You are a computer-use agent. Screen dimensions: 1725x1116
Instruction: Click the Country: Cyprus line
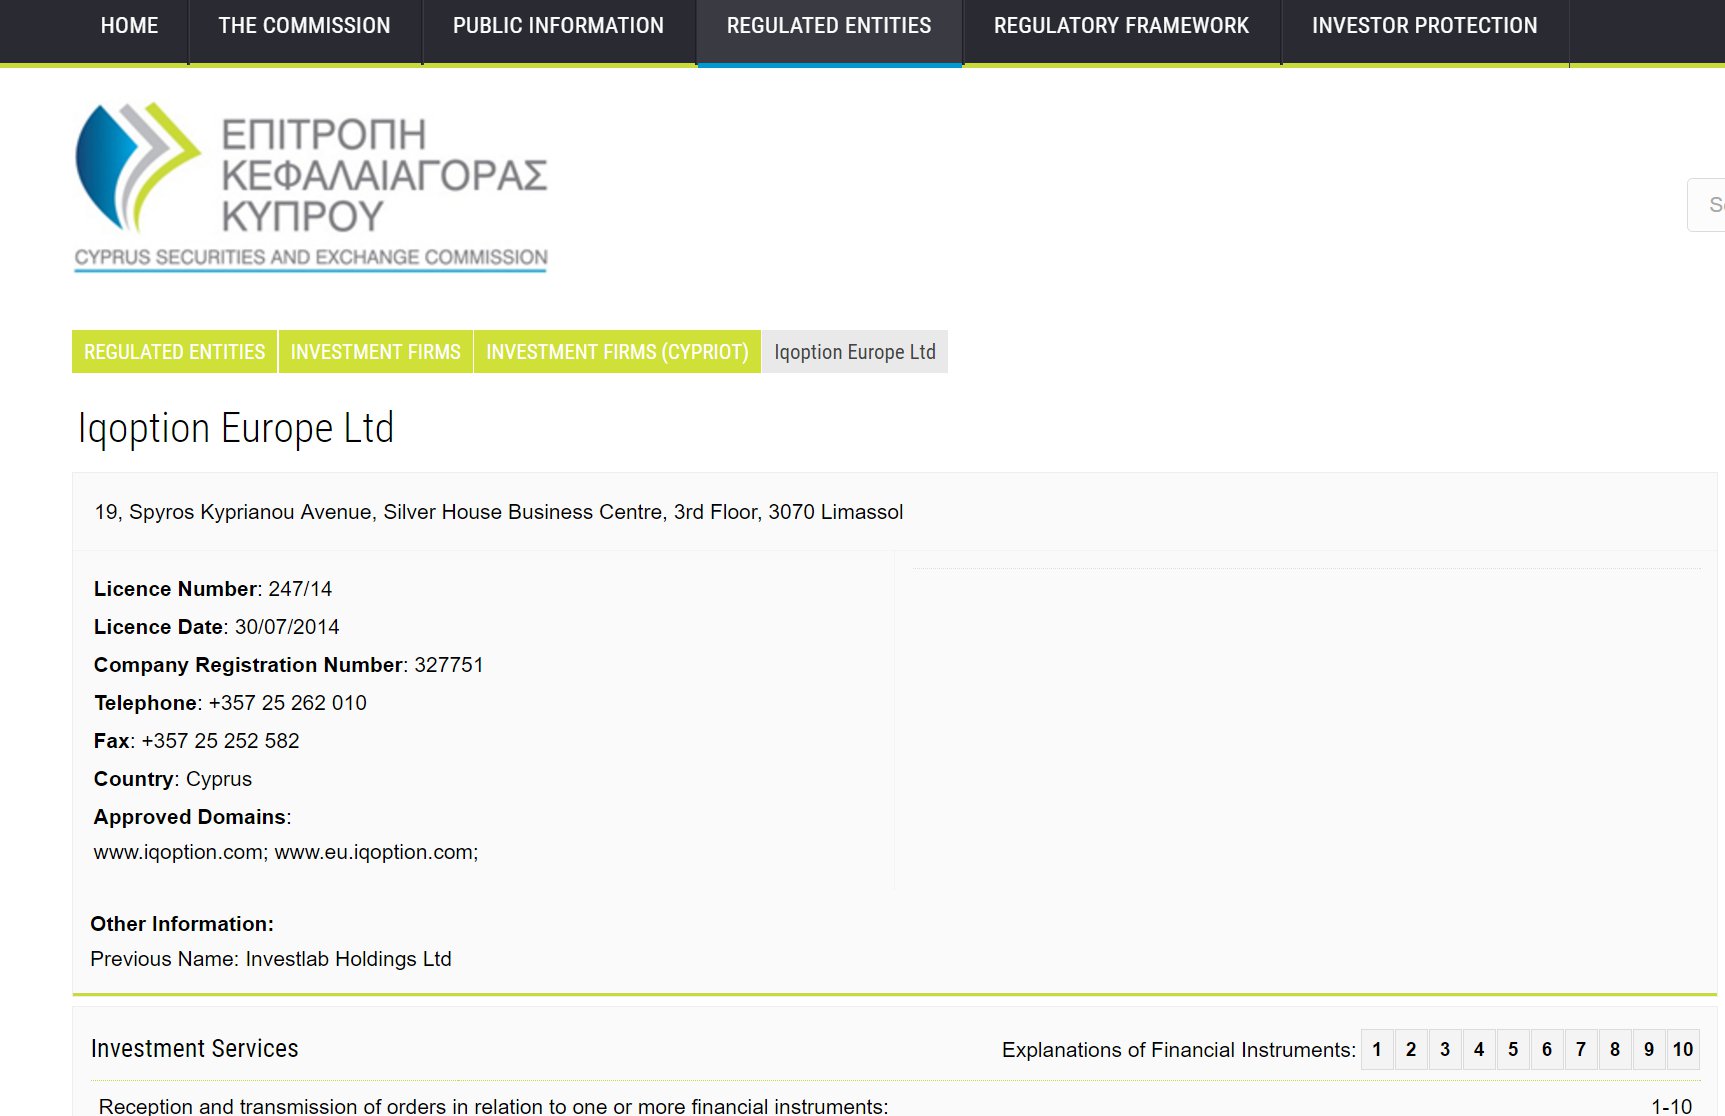173,779
